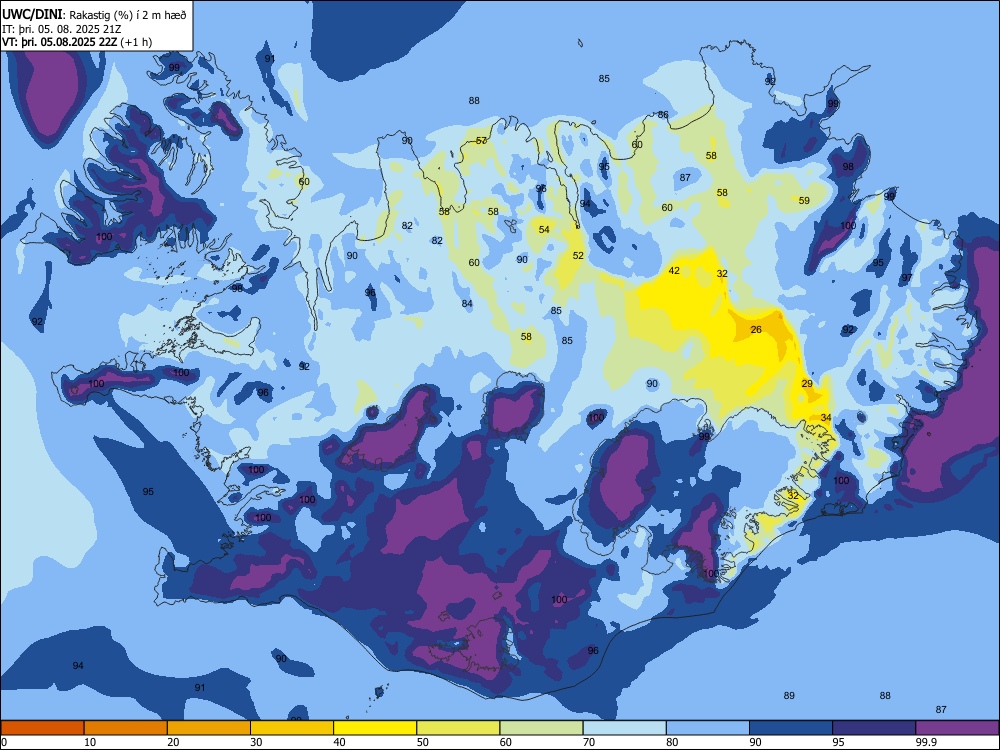The width and height of the screenshot is (1000, 750).
Task: Click the '52' humidity value
Action: pos(578,255)
